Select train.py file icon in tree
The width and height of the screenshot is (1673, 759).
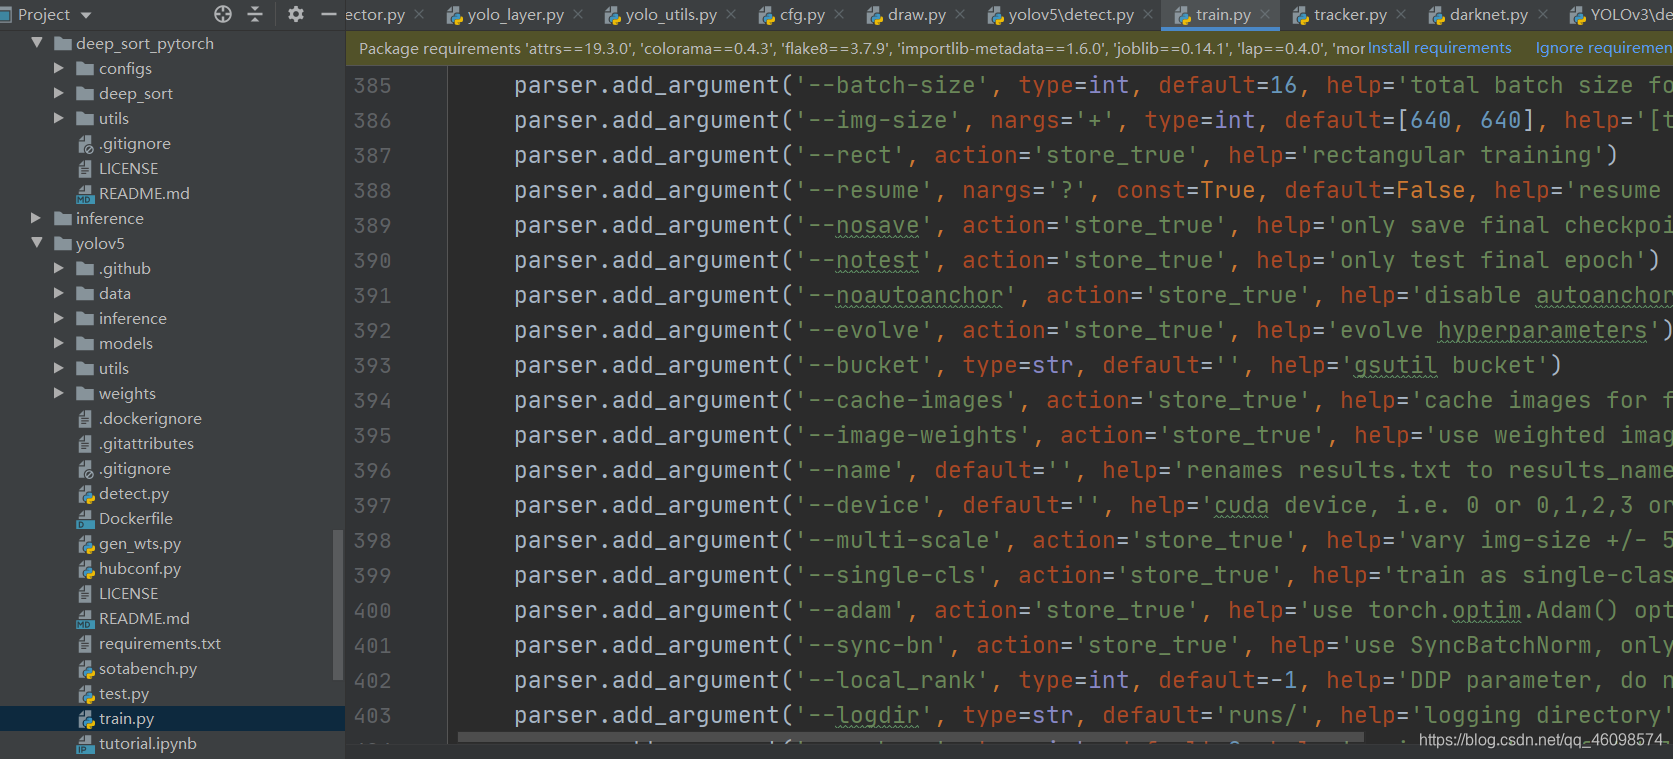86,719
